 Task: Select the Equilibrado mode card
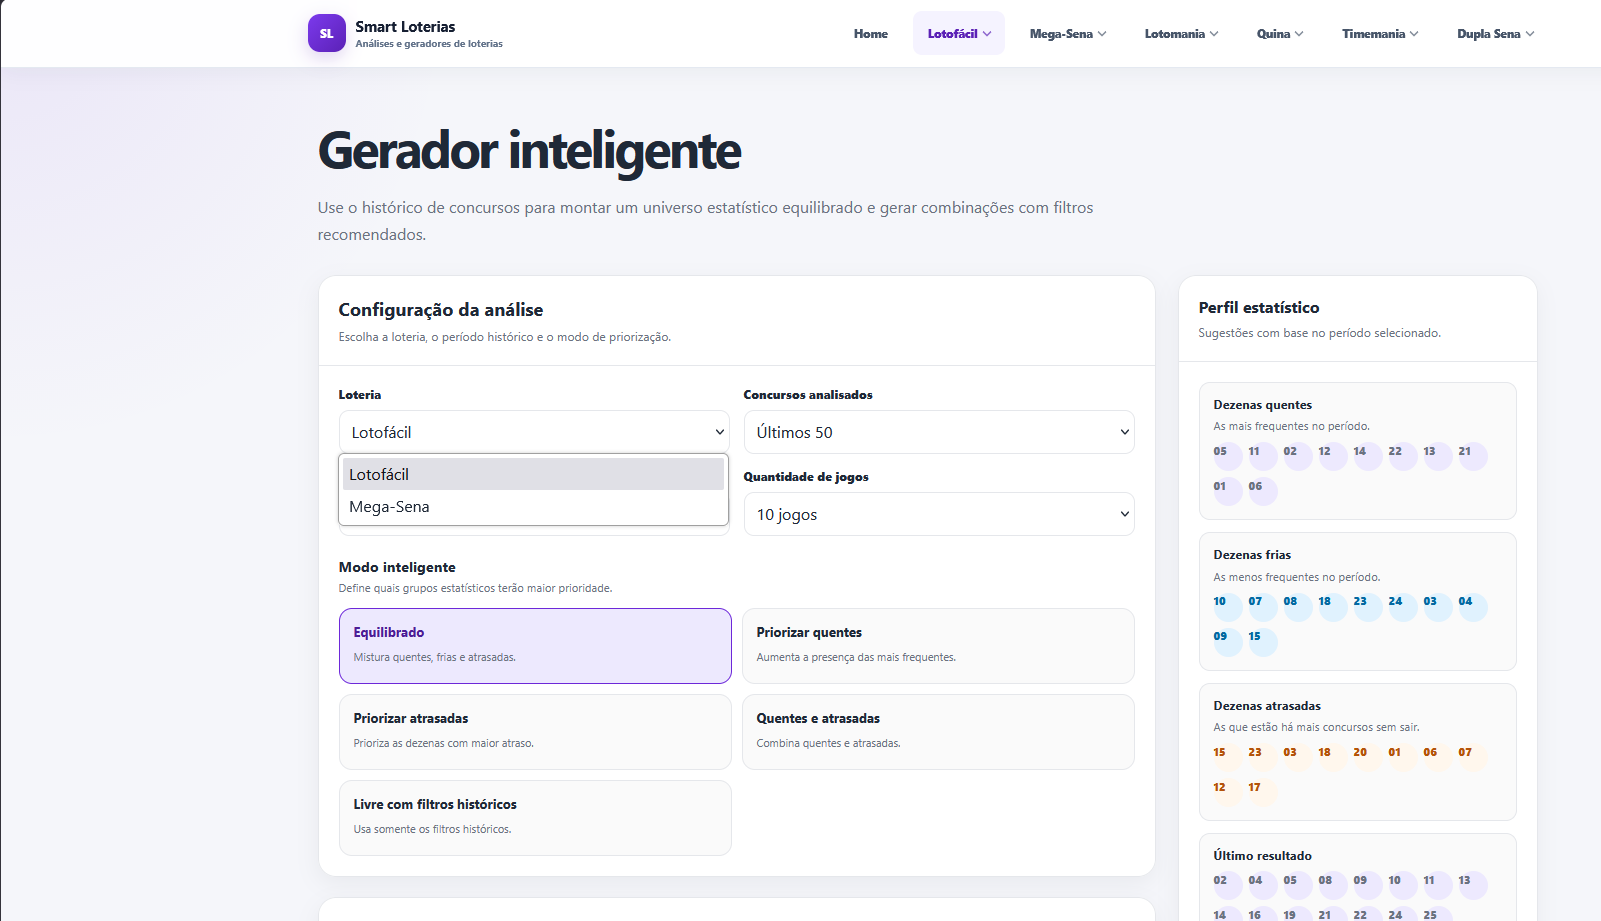pos(535,646)
